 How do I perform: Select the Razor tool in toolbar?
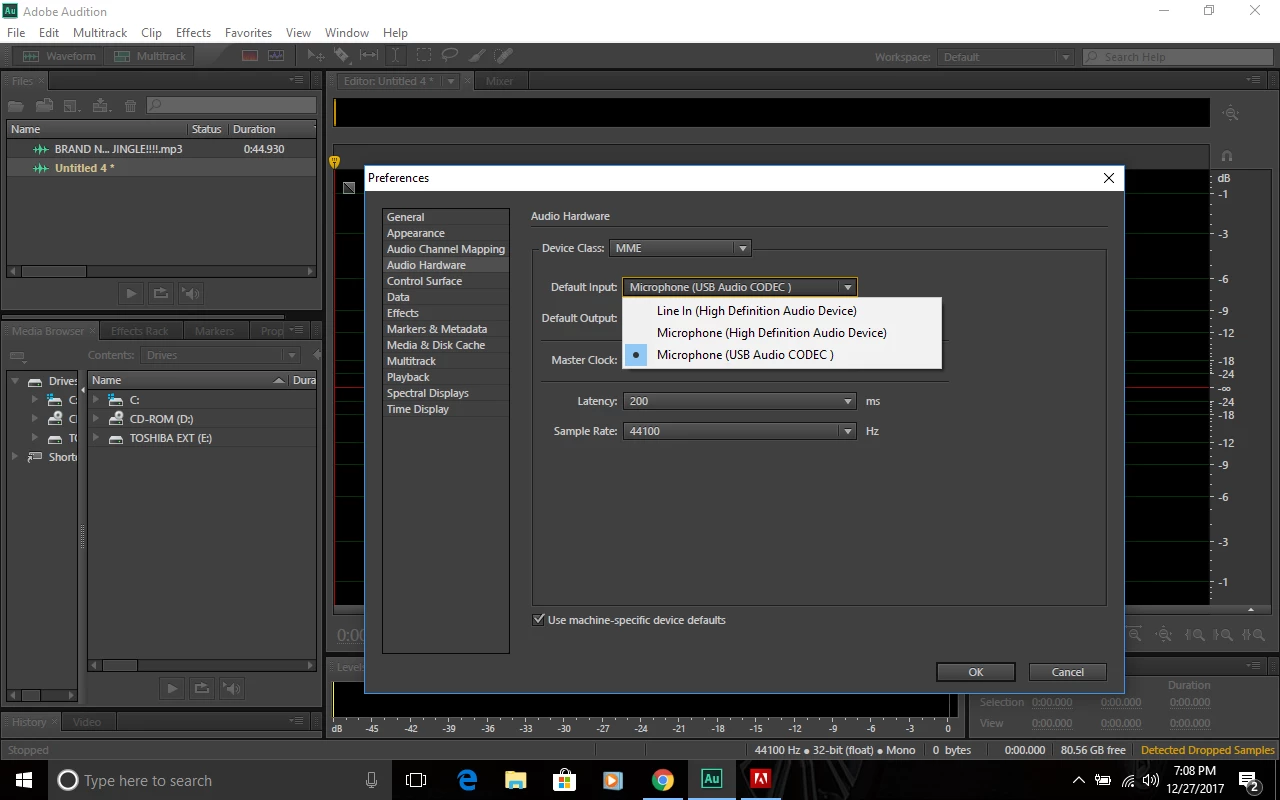pos(342,56)
